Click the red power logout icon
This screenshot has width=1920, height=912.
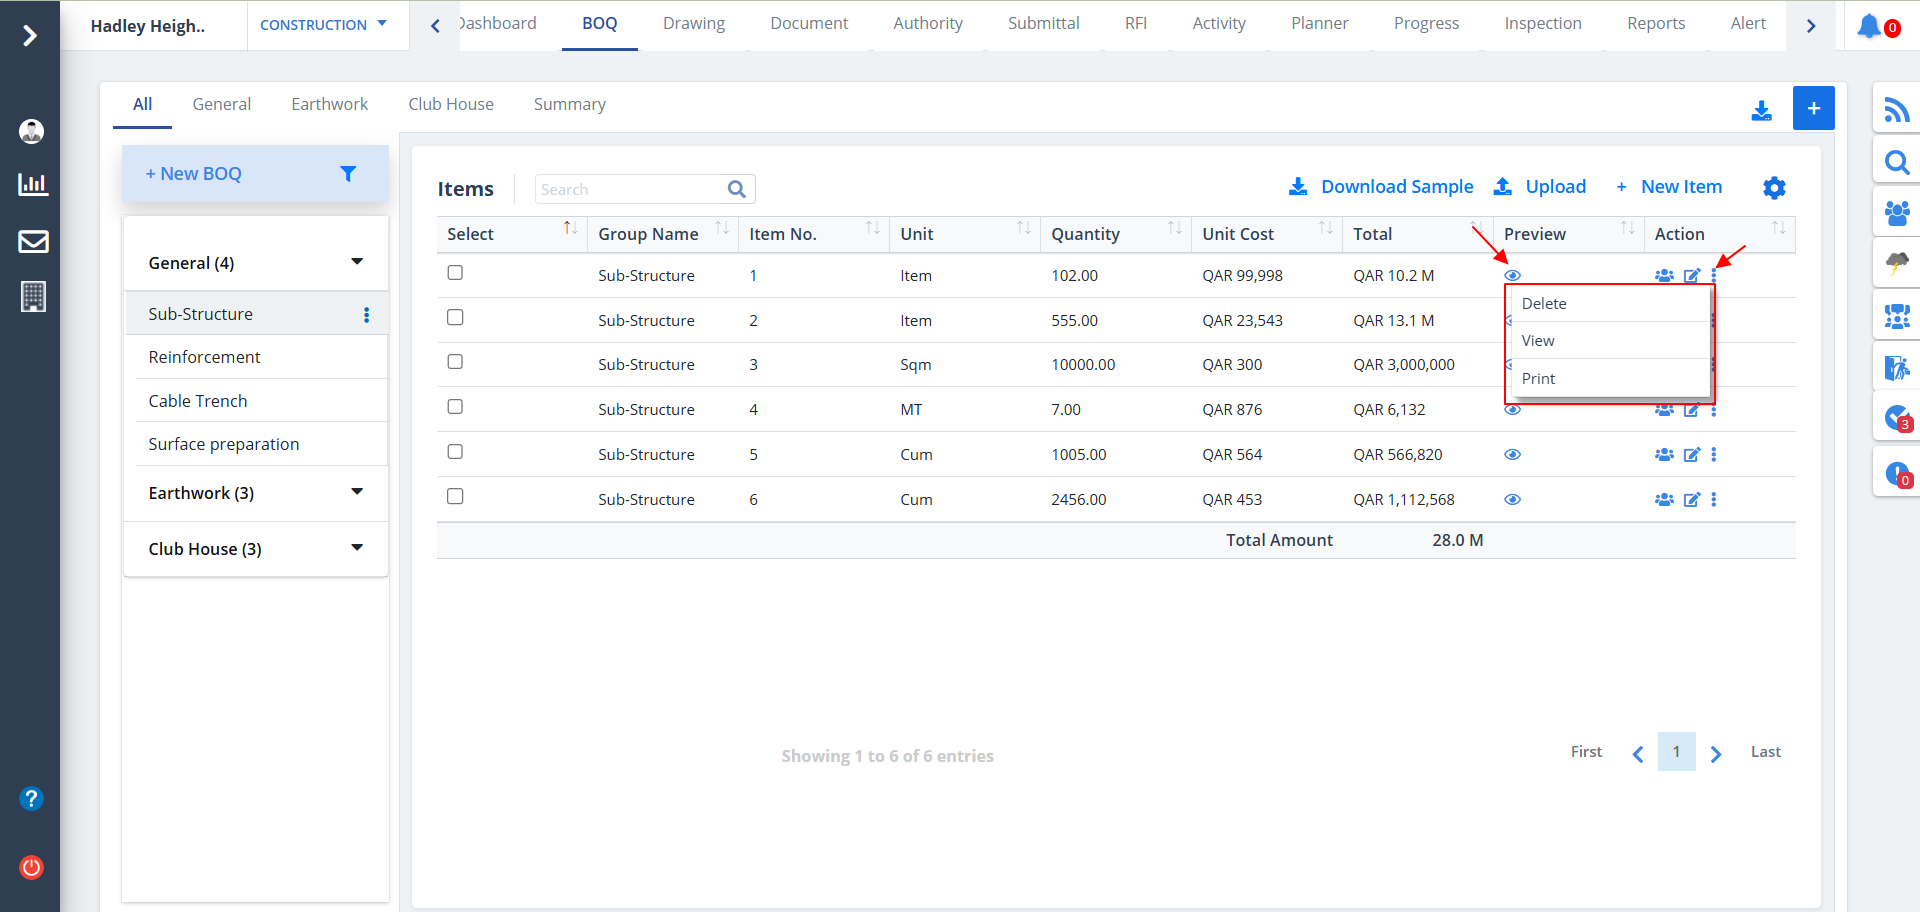[x=32, y=867]
